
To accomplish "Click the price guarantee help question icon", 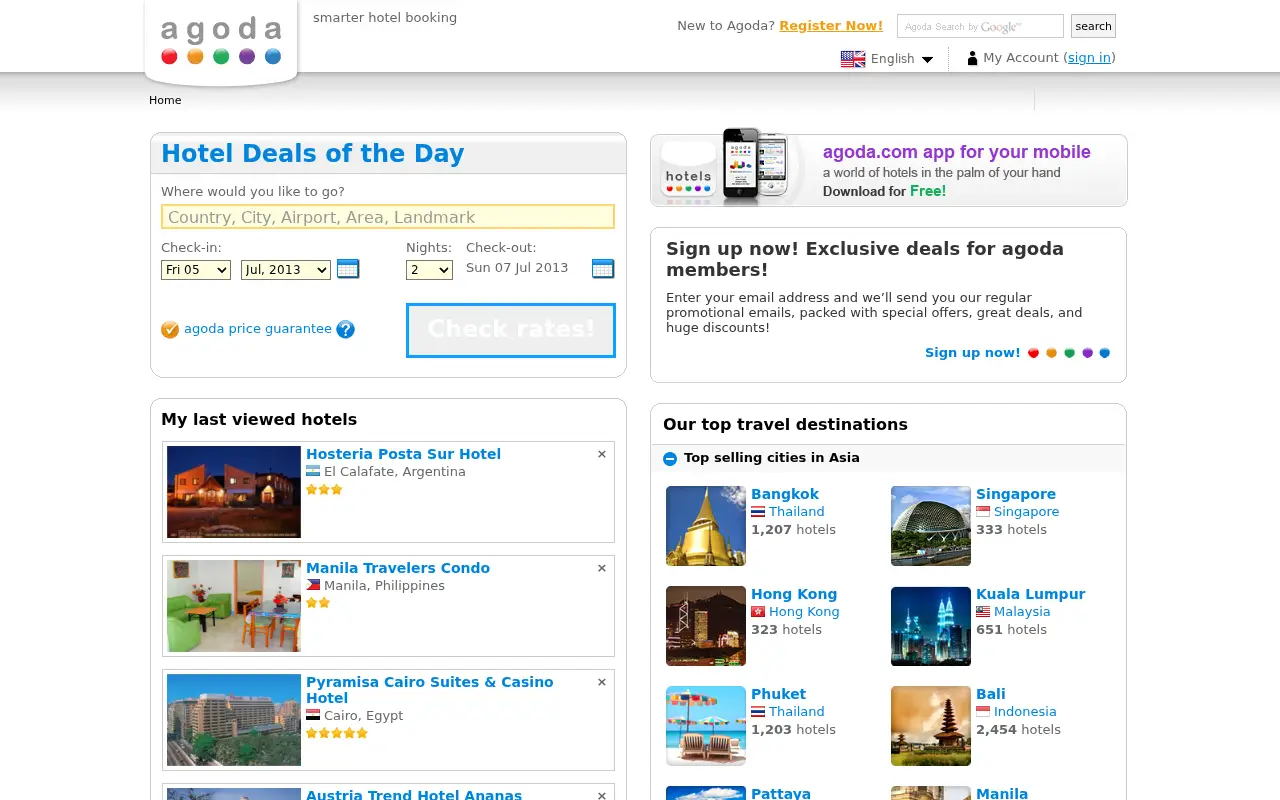I will 345,329.
